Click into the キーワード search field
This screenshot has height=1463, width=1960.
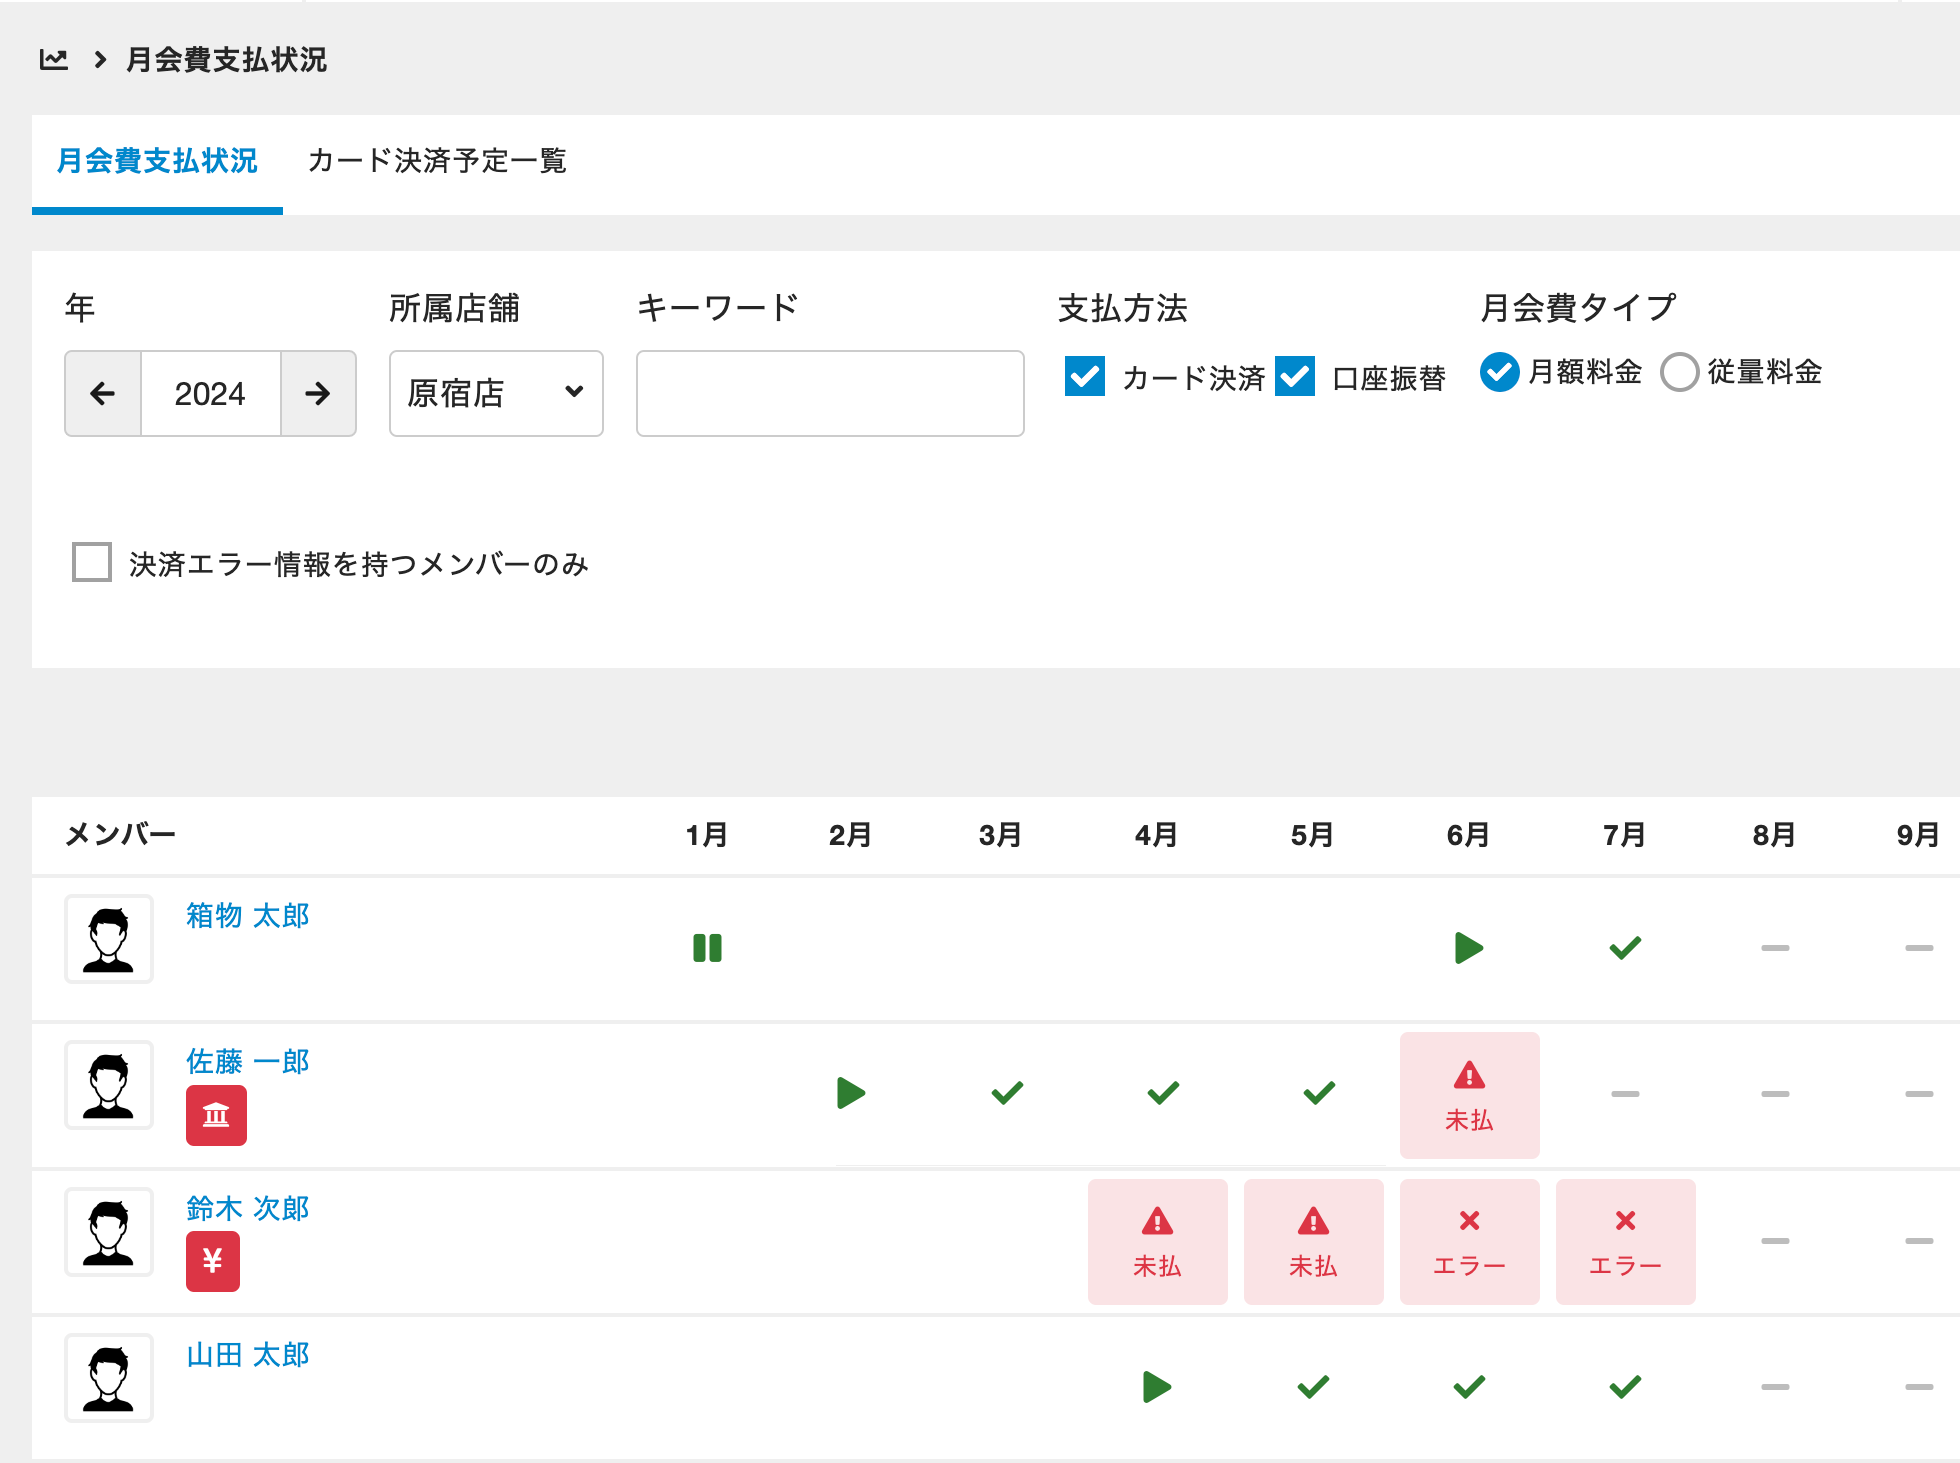(830, 393)
